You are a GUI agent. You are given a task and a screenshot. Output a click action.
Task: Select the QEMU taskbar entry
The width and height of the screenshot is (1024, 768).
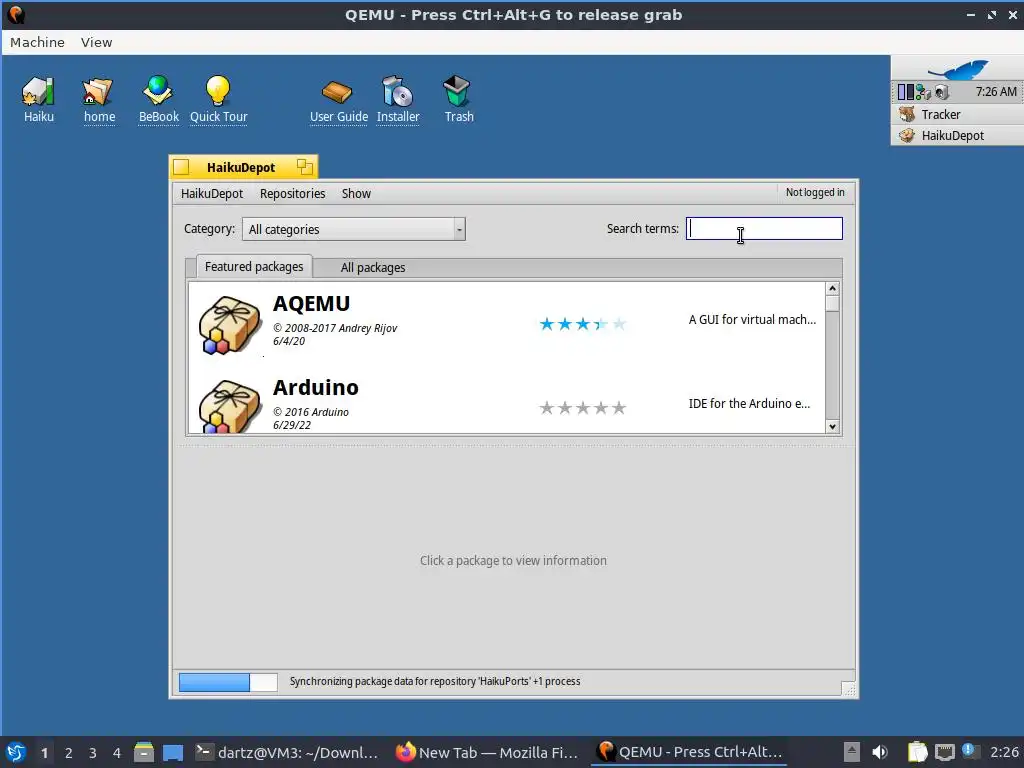point(689,752)
